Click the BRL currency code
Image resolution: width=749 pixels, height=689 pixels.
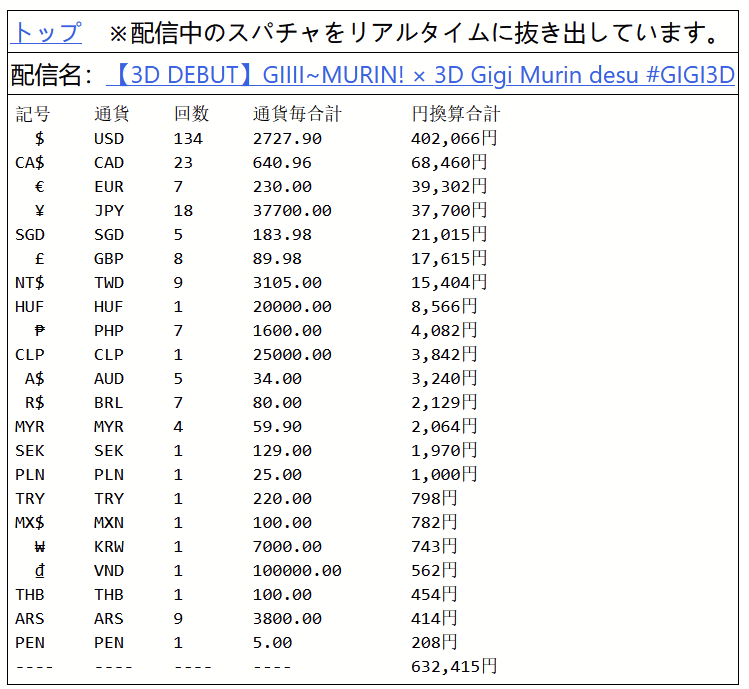click(x=109, y=403)
